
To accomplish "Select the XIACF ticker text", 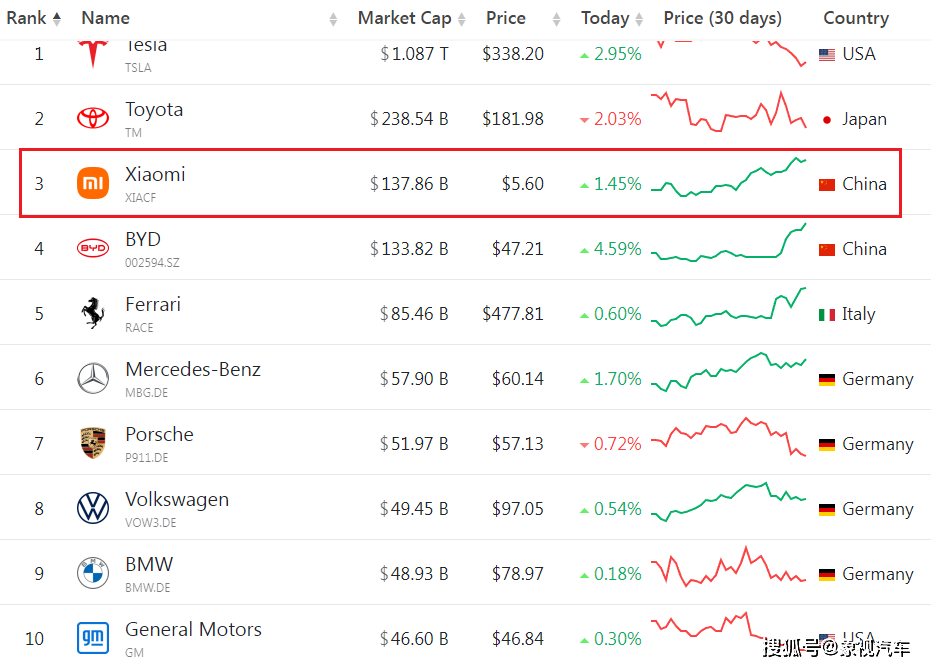I will click(141, 198).
